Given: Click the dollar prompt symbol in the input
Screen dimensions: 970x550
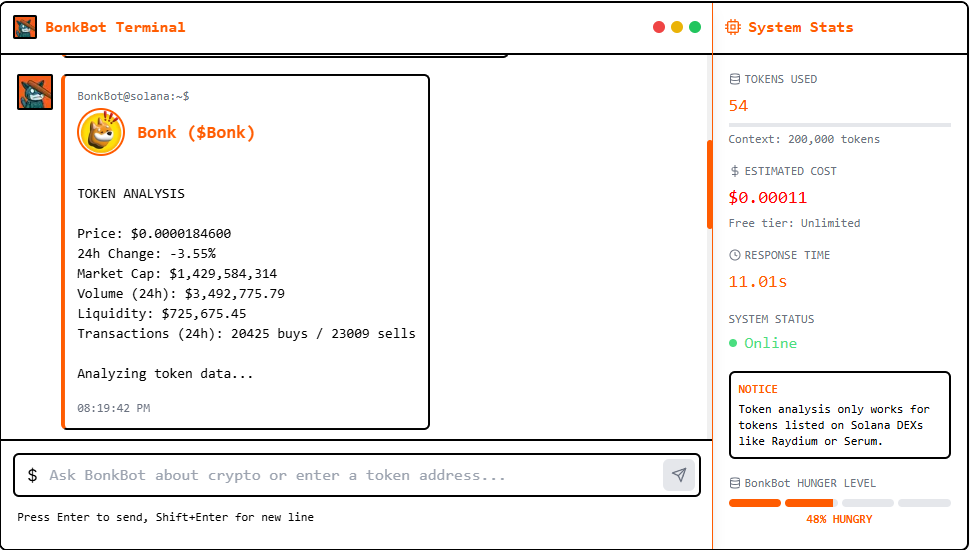Looking at the screenshot, I should [x=32, y=475].
